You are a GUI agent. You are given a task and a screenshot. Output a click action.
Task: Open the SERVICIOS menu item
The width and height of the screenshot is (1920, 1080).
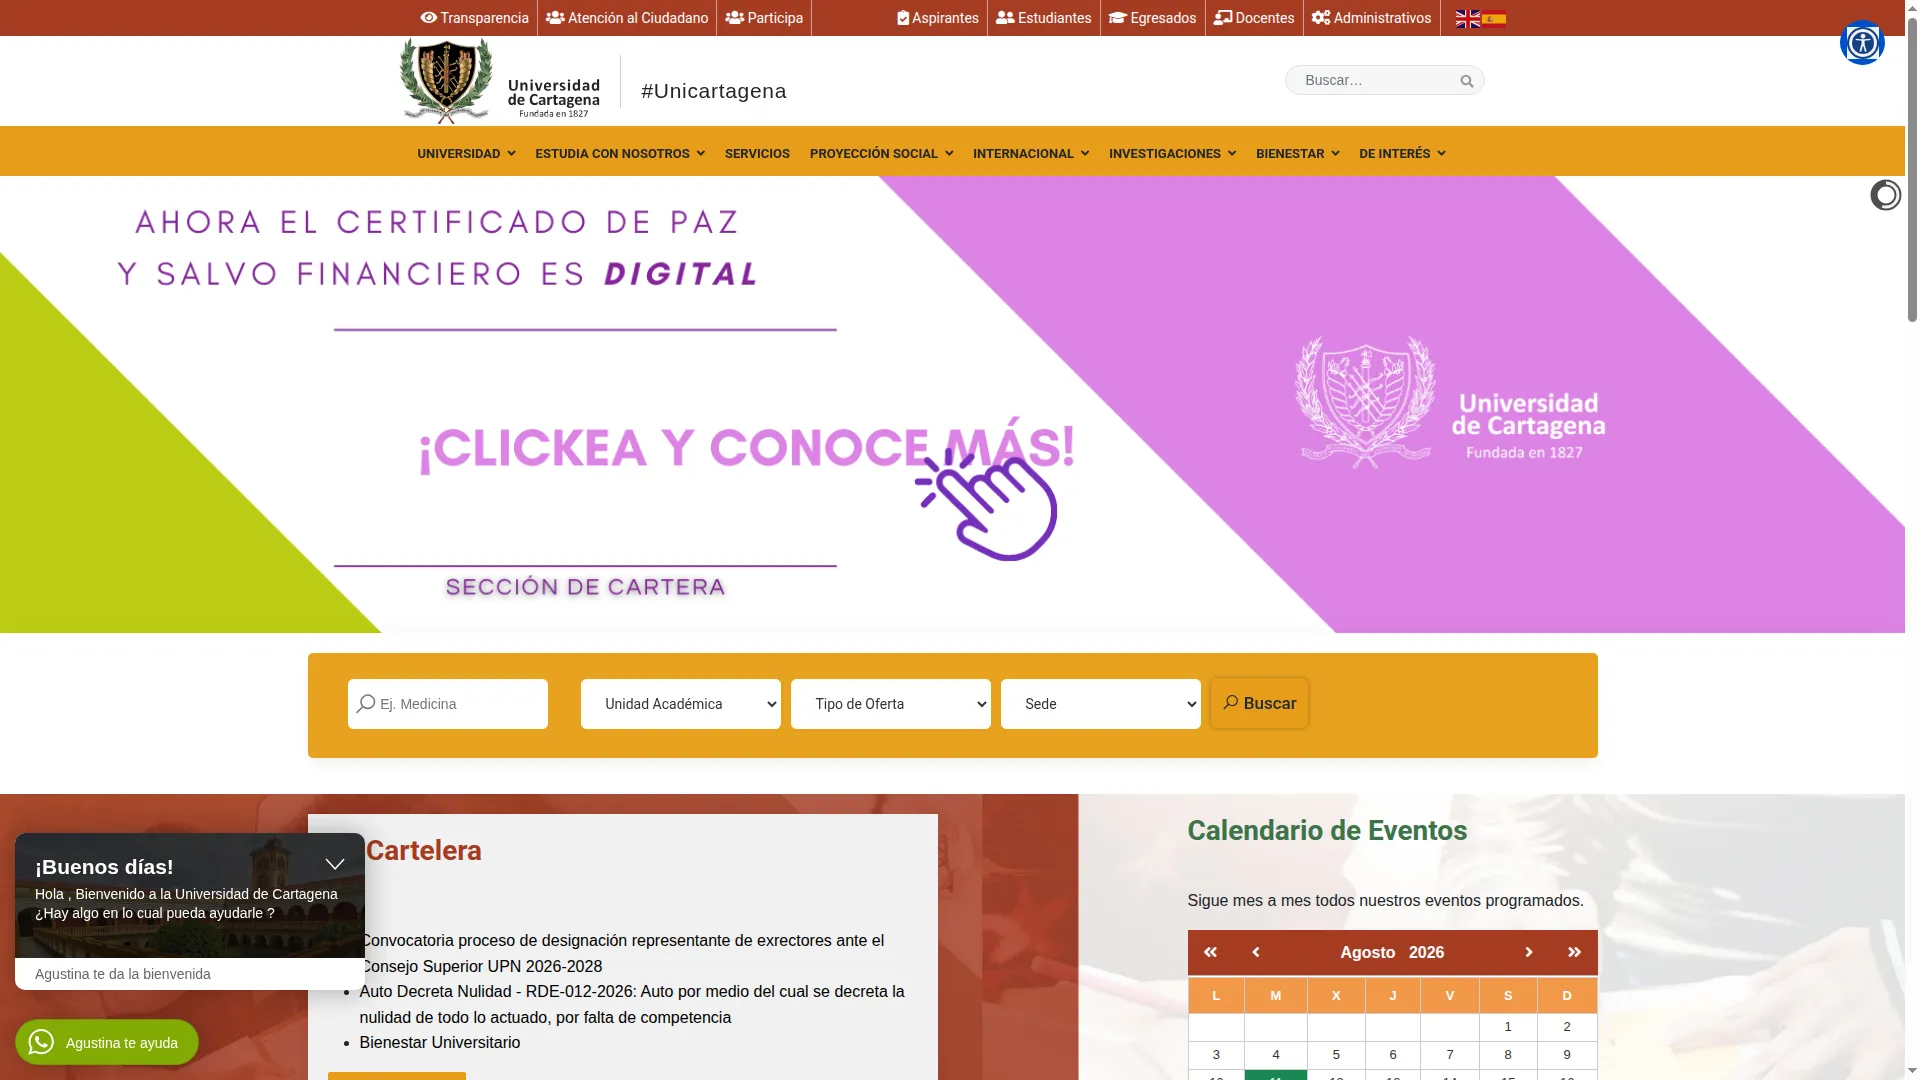pyautogui.click(x=757, y=154)
